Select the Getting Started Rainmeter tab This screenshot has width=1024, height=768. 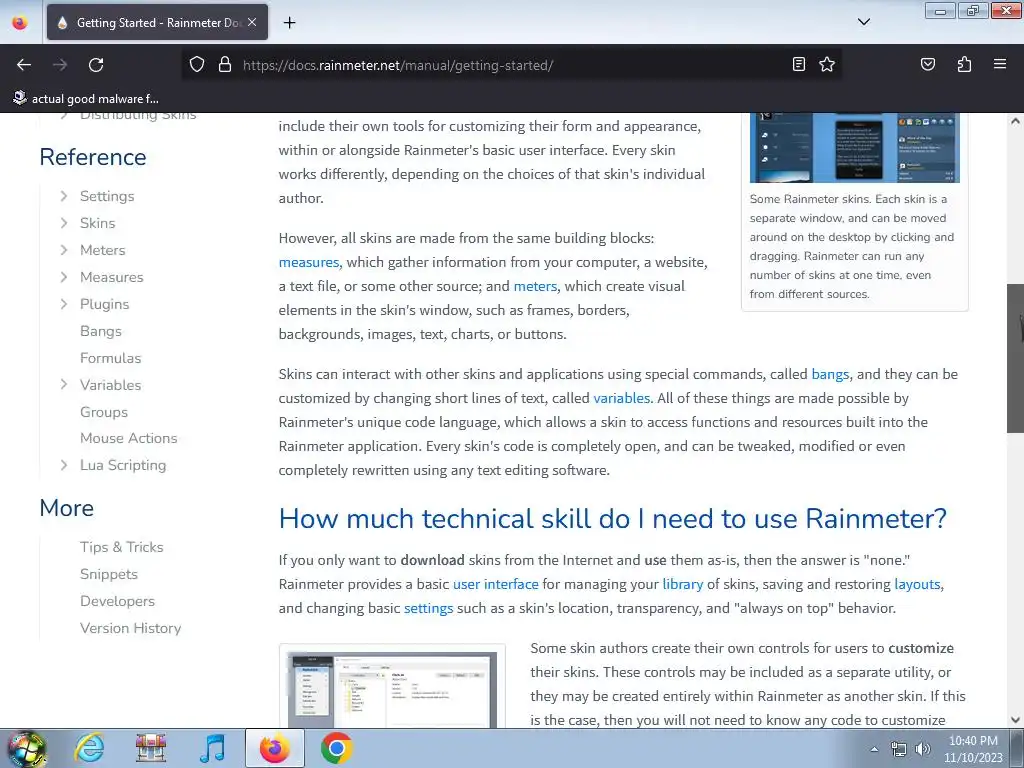pos(157,22)
